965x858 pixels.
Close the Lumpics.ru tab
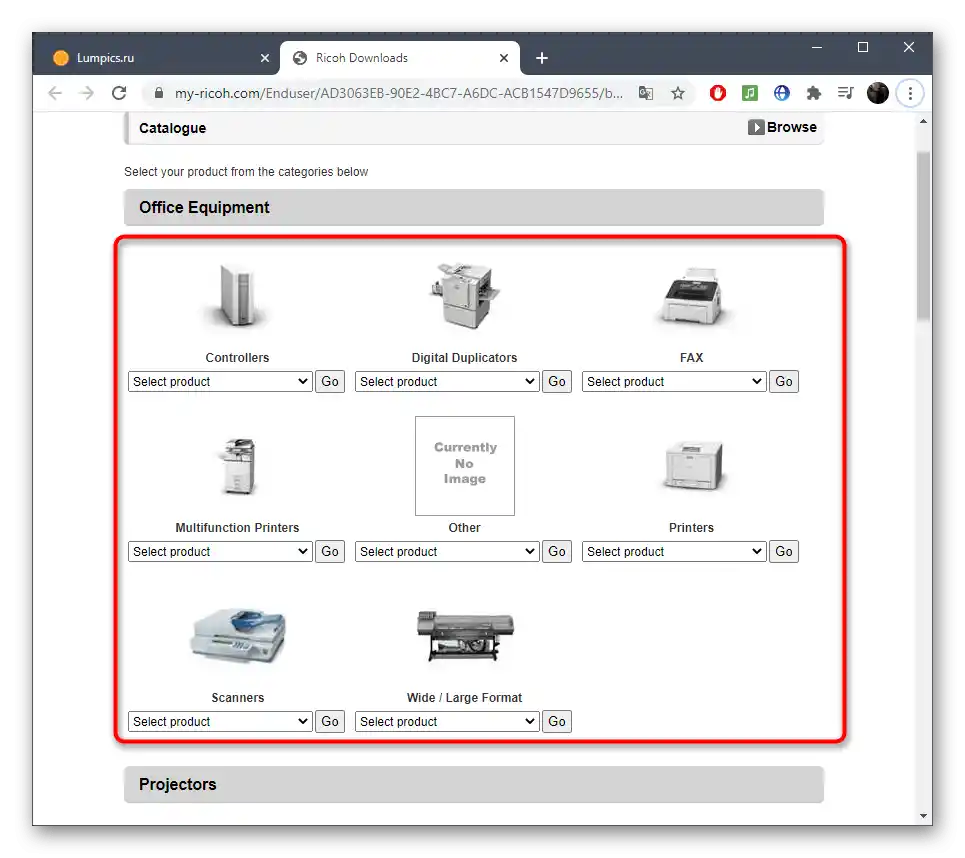coord(265,58)
